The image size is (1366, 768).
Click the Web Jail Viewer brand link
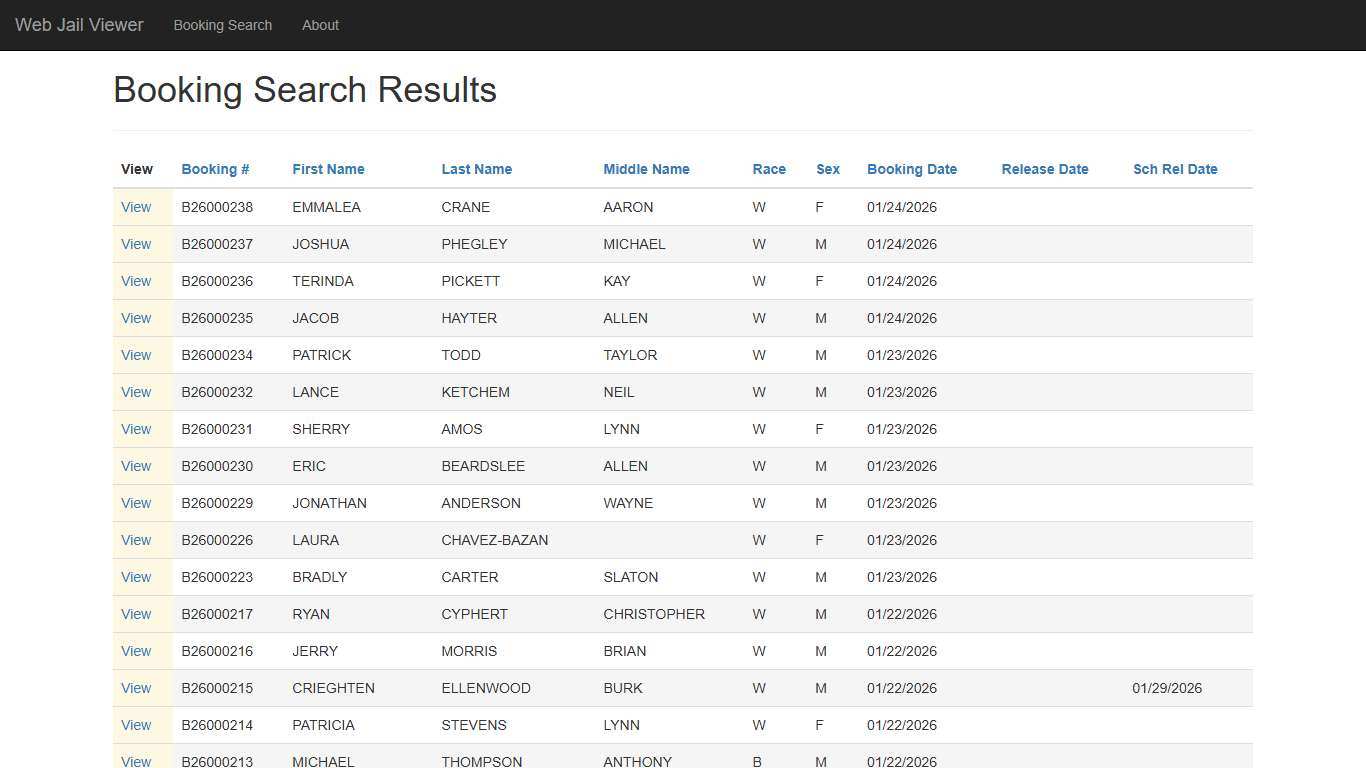78,25
